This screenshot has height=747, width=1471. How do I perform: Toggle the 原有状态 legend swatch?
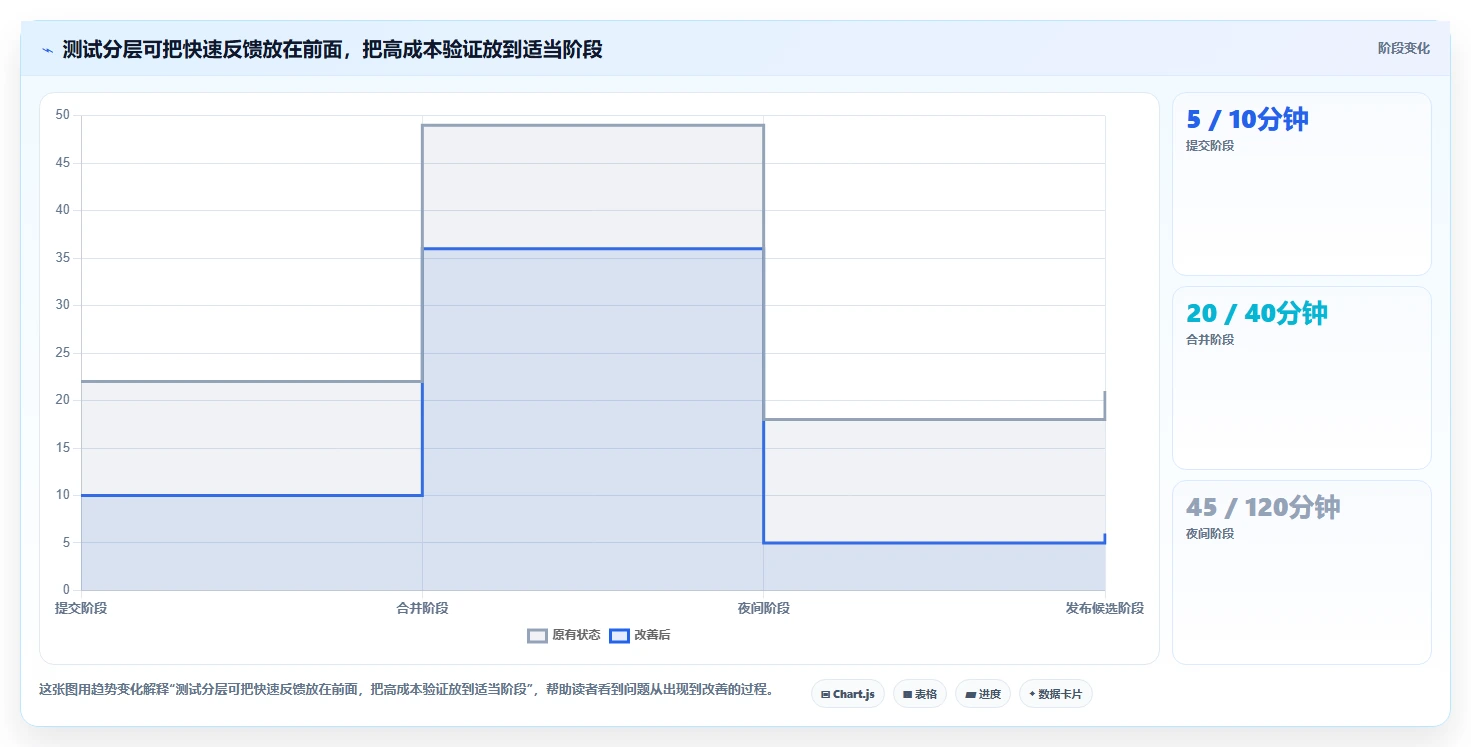pyautogui.click(x=538, y=635)
